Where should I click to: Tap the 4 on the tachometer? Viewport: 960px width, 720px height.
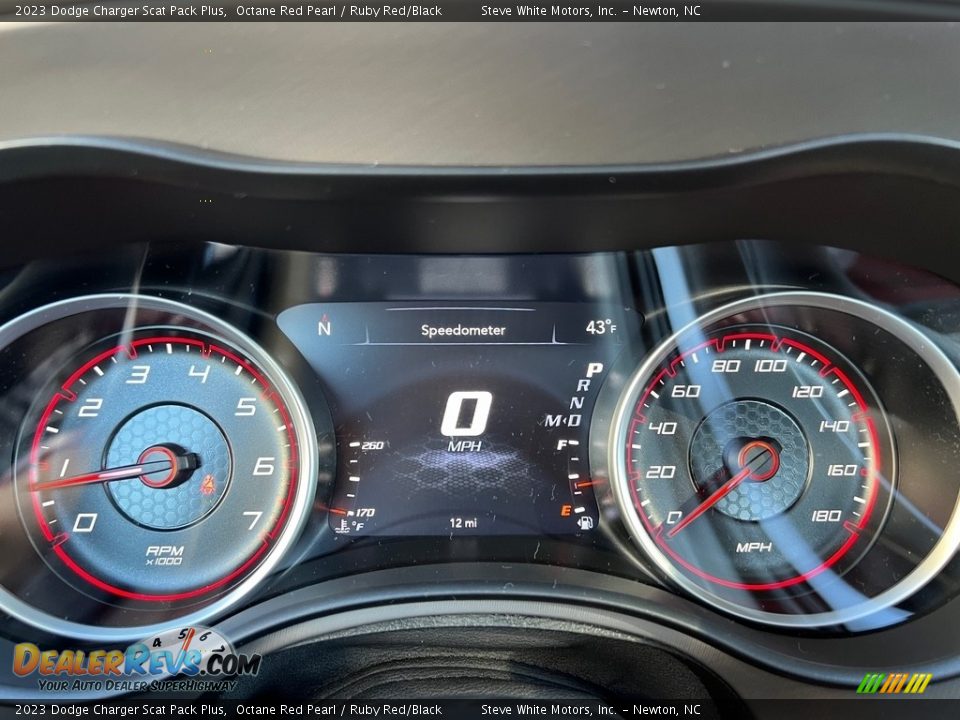point(199,373)
